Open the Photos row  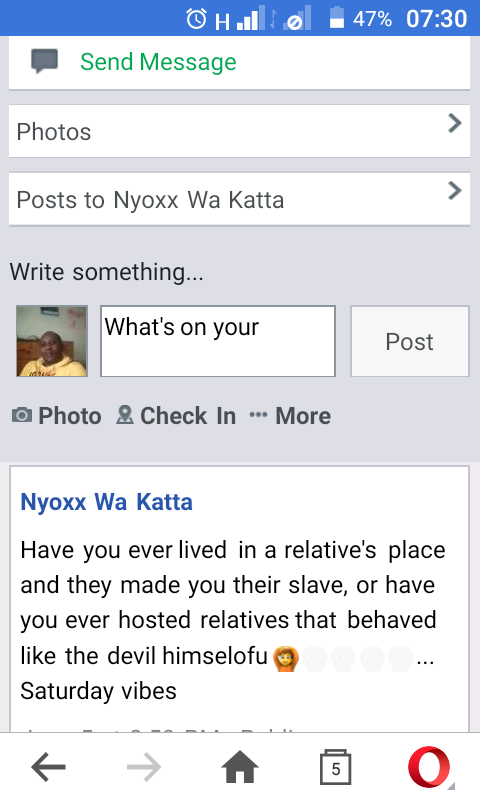point(239,131)
